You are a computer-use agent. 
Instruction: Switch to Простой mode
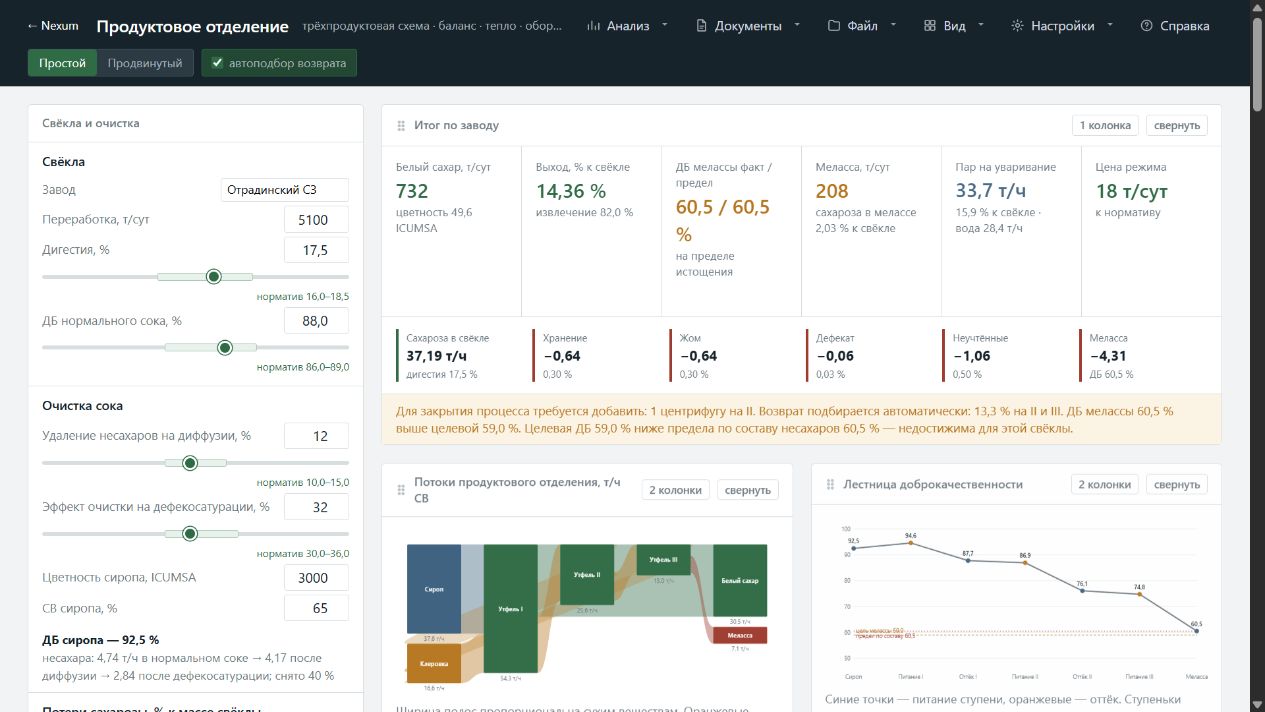click(63, 63)
